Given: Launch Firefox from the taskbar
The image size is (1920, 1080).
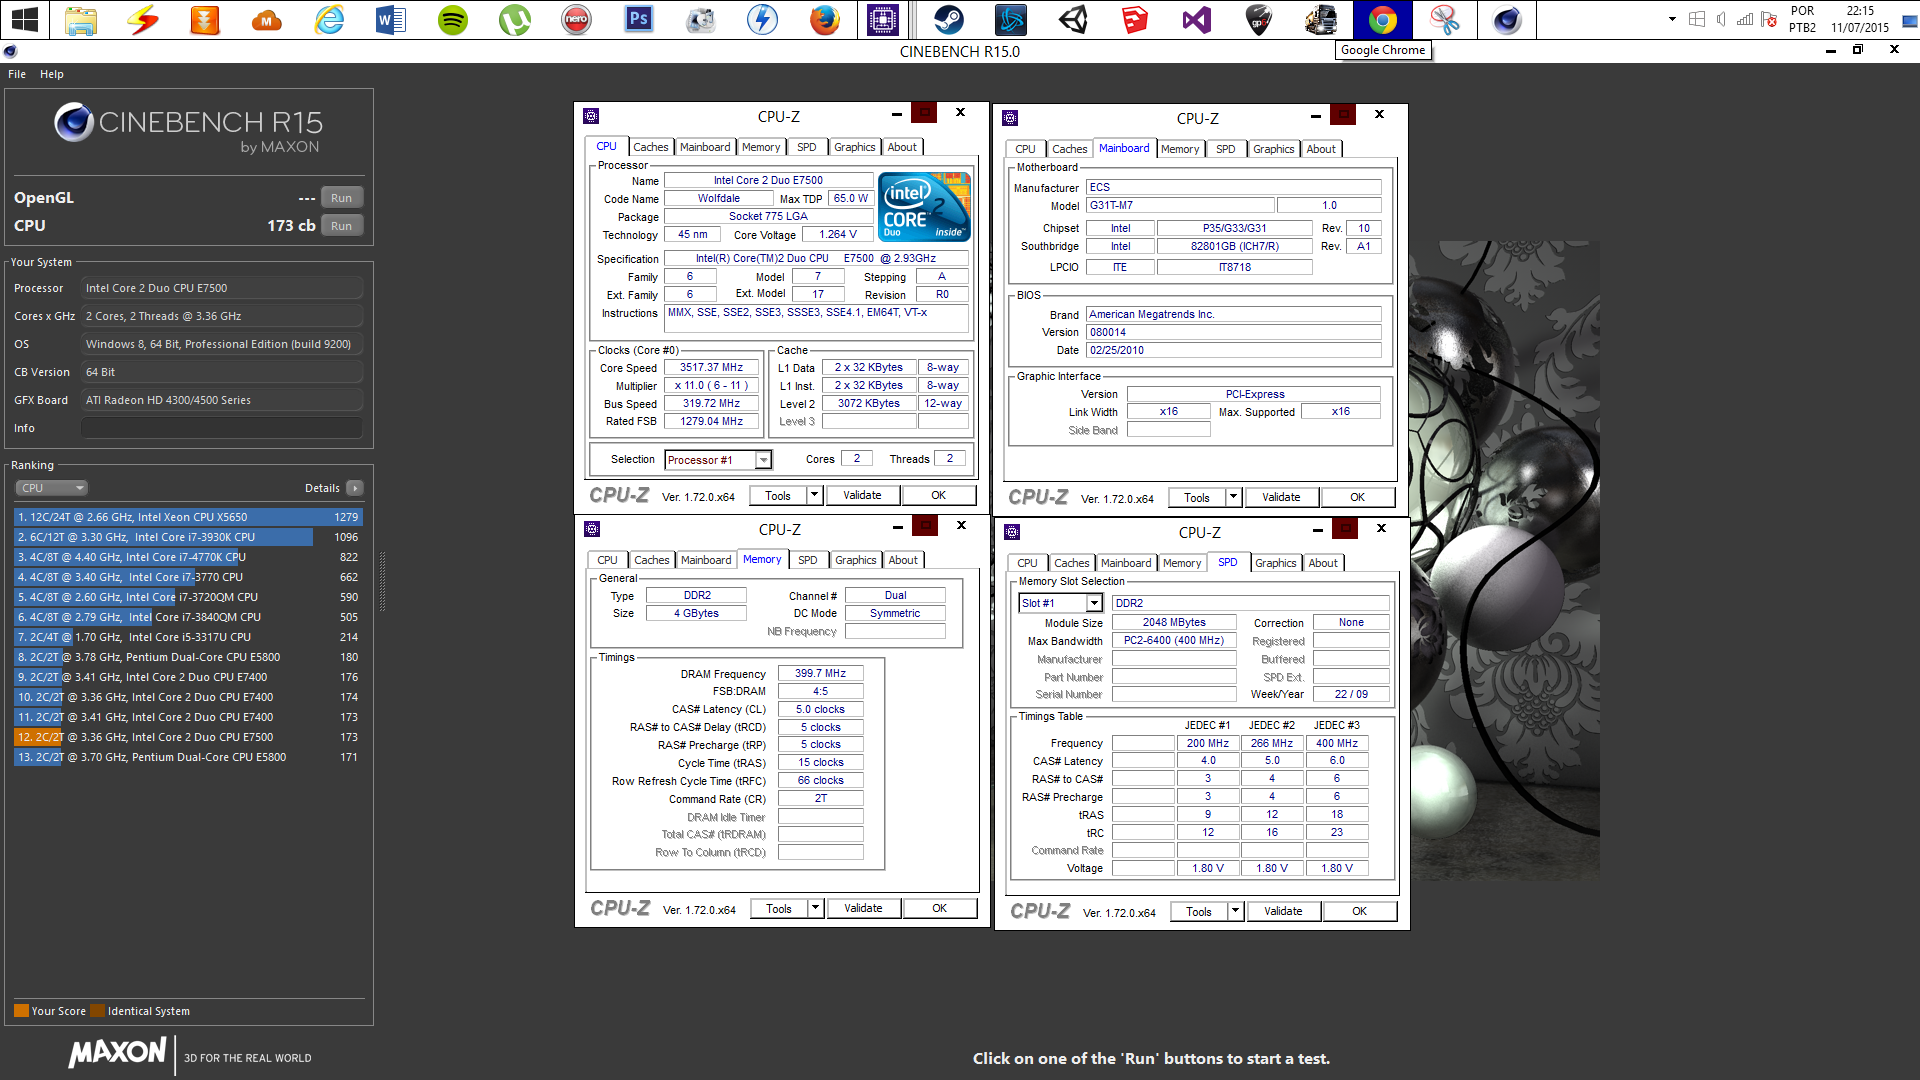Looking at the screenshot, I should [825, 19].
